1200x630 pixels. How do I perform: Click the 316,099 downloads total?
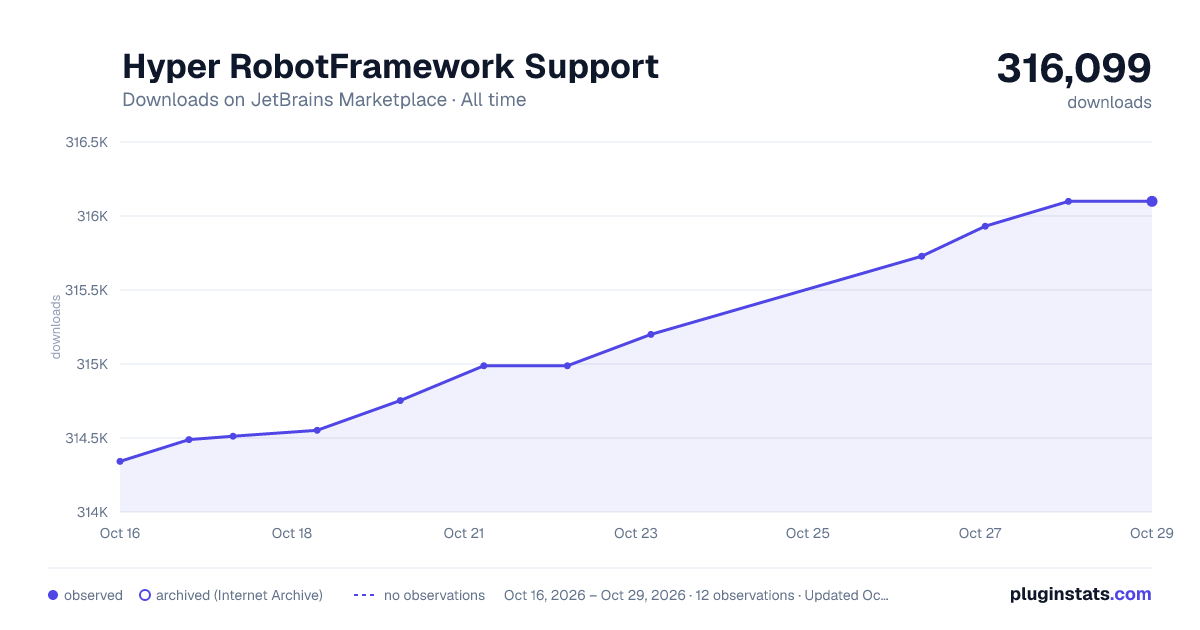[x=1074, y=68]
